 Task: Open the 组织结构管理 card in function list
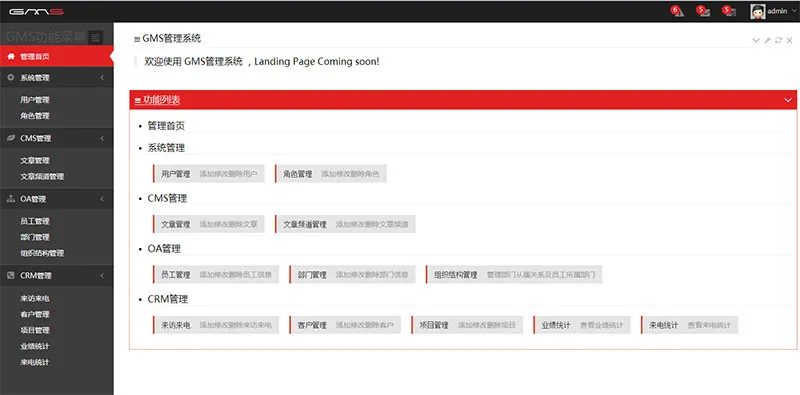[514, 275]
